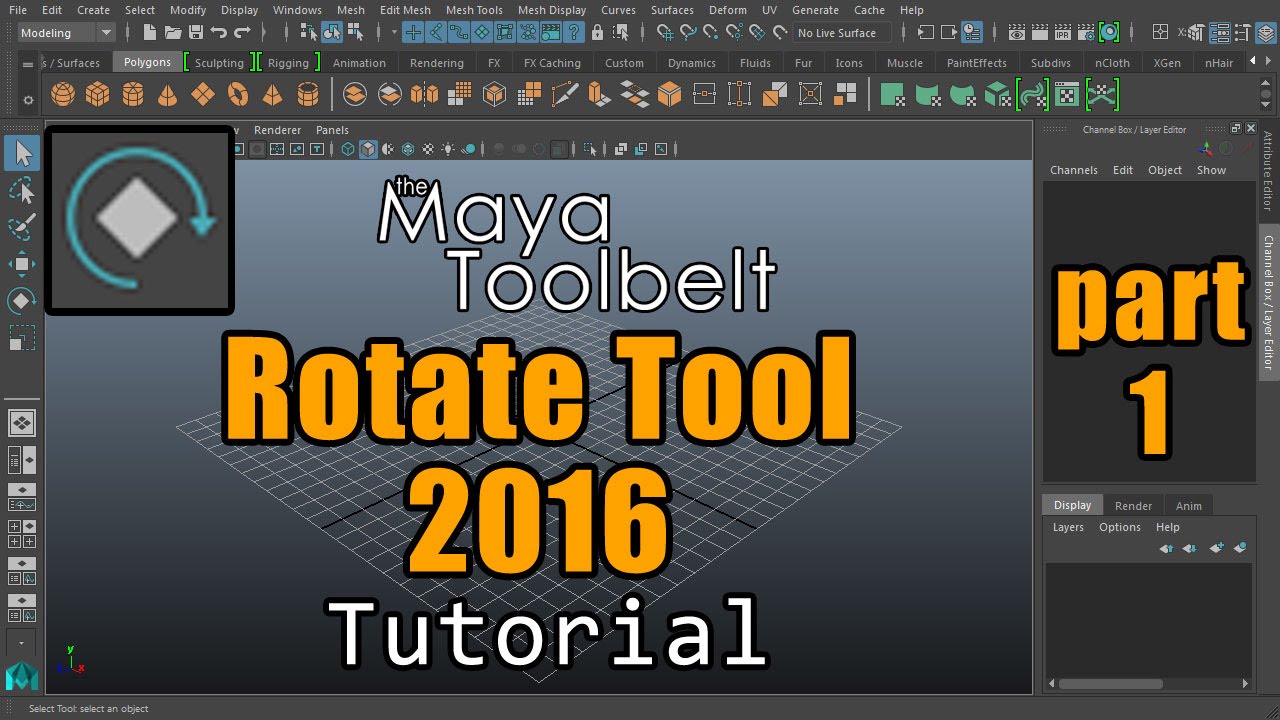This screenshot has height=720, width=1280.
Task: Open the Deform menu
Action: [727, 10]
